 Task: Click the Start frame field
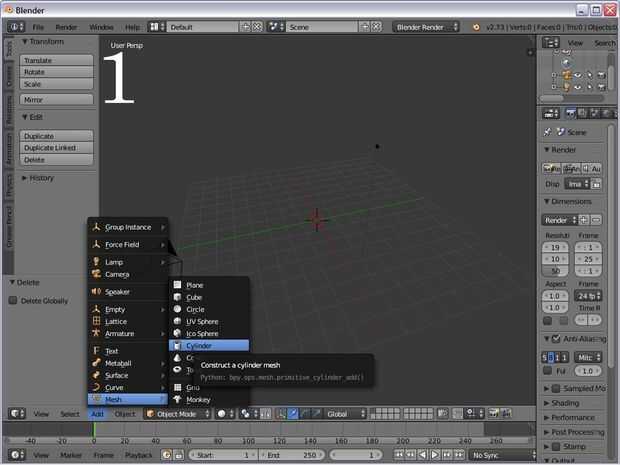(223, 455)
